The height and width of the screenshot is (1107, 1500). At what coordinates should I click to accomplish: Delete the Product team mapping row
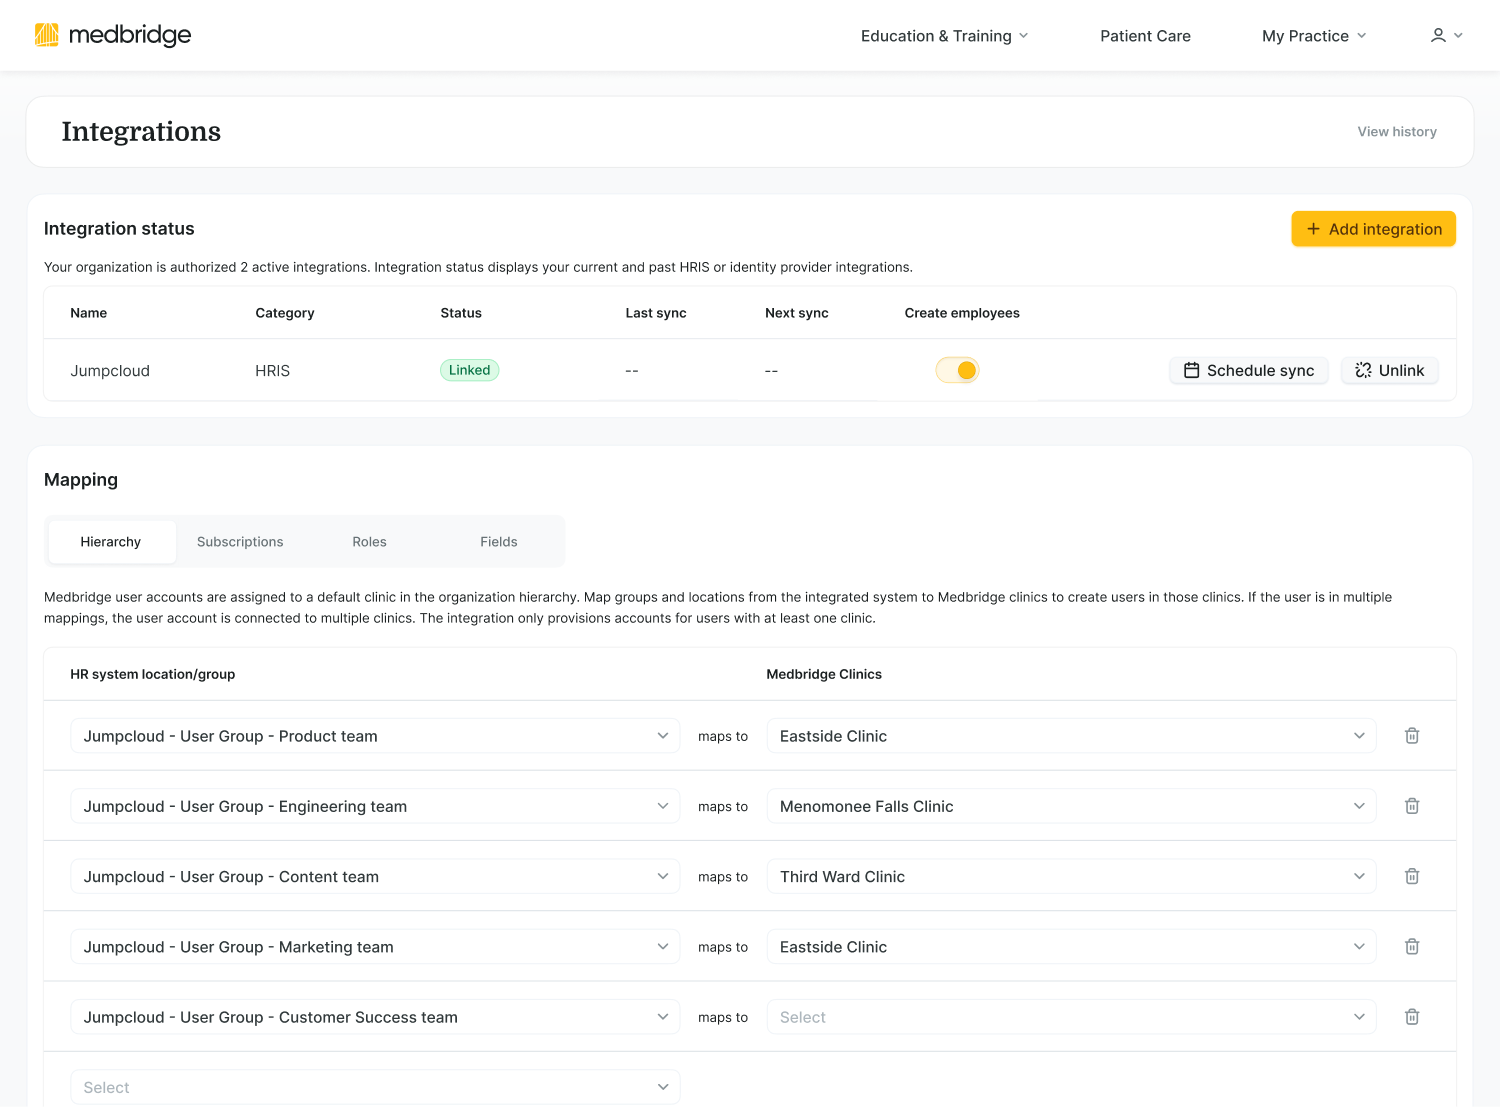coord(1412,735)
